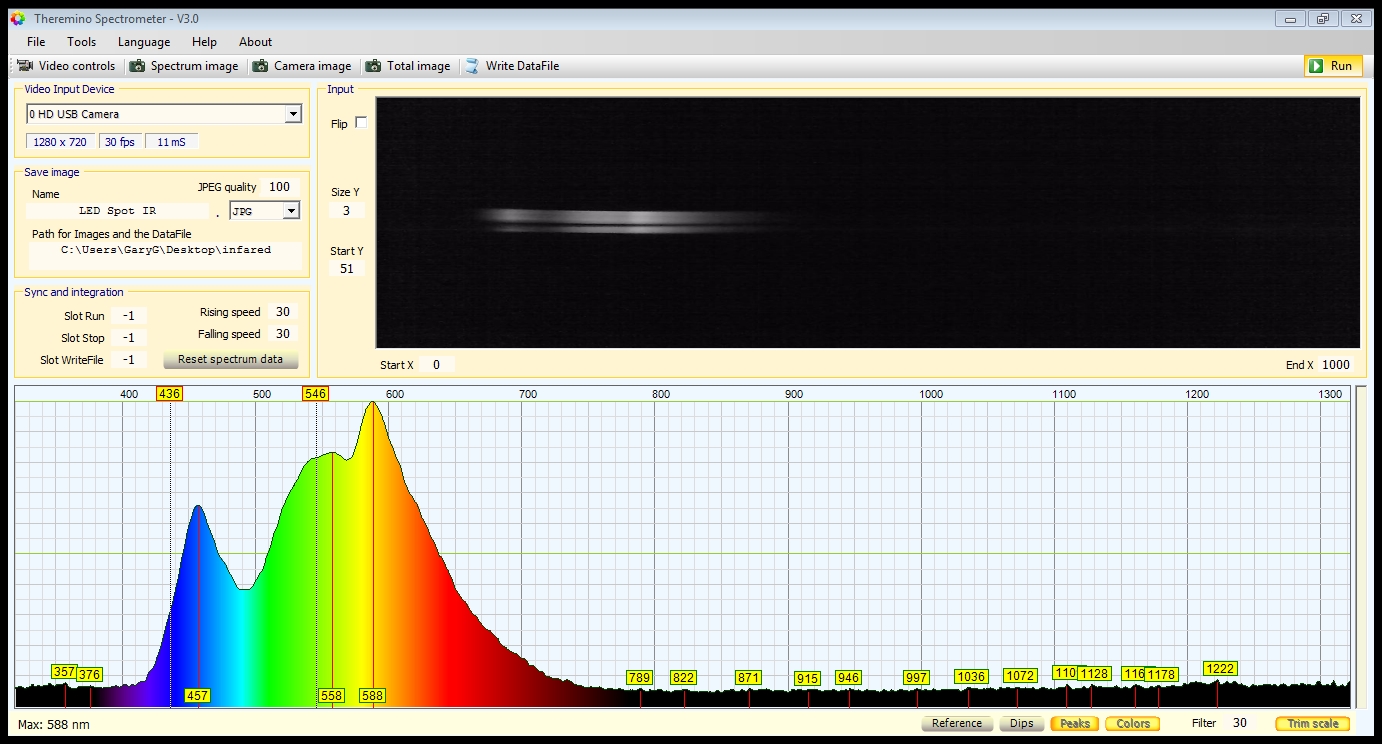Viewport: 1382px width, 744px height.
Task: Click the Reset spectrum data button
Action: pos(230,359)
